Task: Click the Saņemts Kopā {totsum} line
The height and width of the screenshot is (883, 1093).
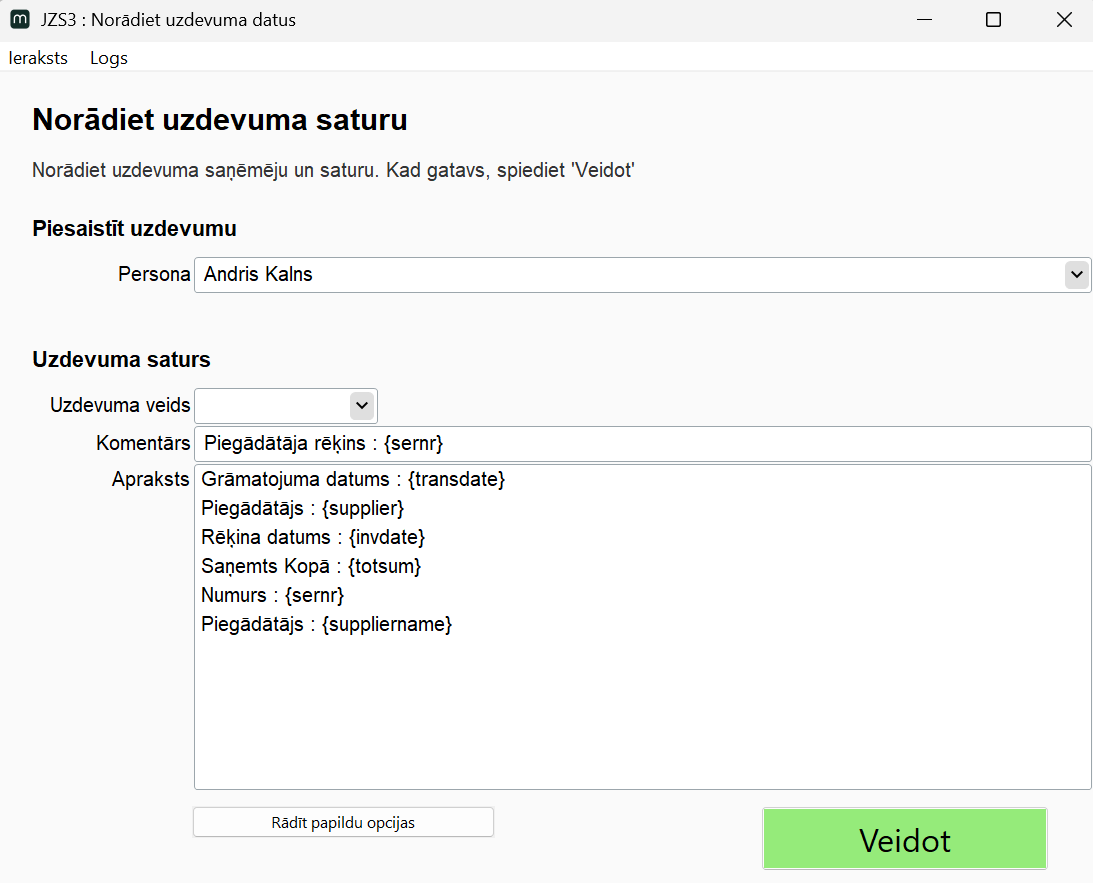Action: coord(311,567)
